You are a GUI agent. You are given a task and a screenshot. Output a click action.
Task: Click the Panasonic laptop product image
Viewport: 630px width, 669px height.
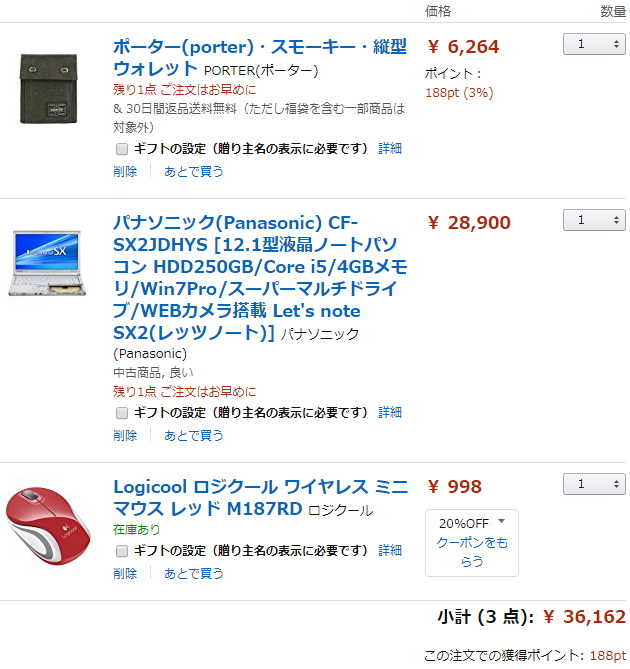point(47,263)
